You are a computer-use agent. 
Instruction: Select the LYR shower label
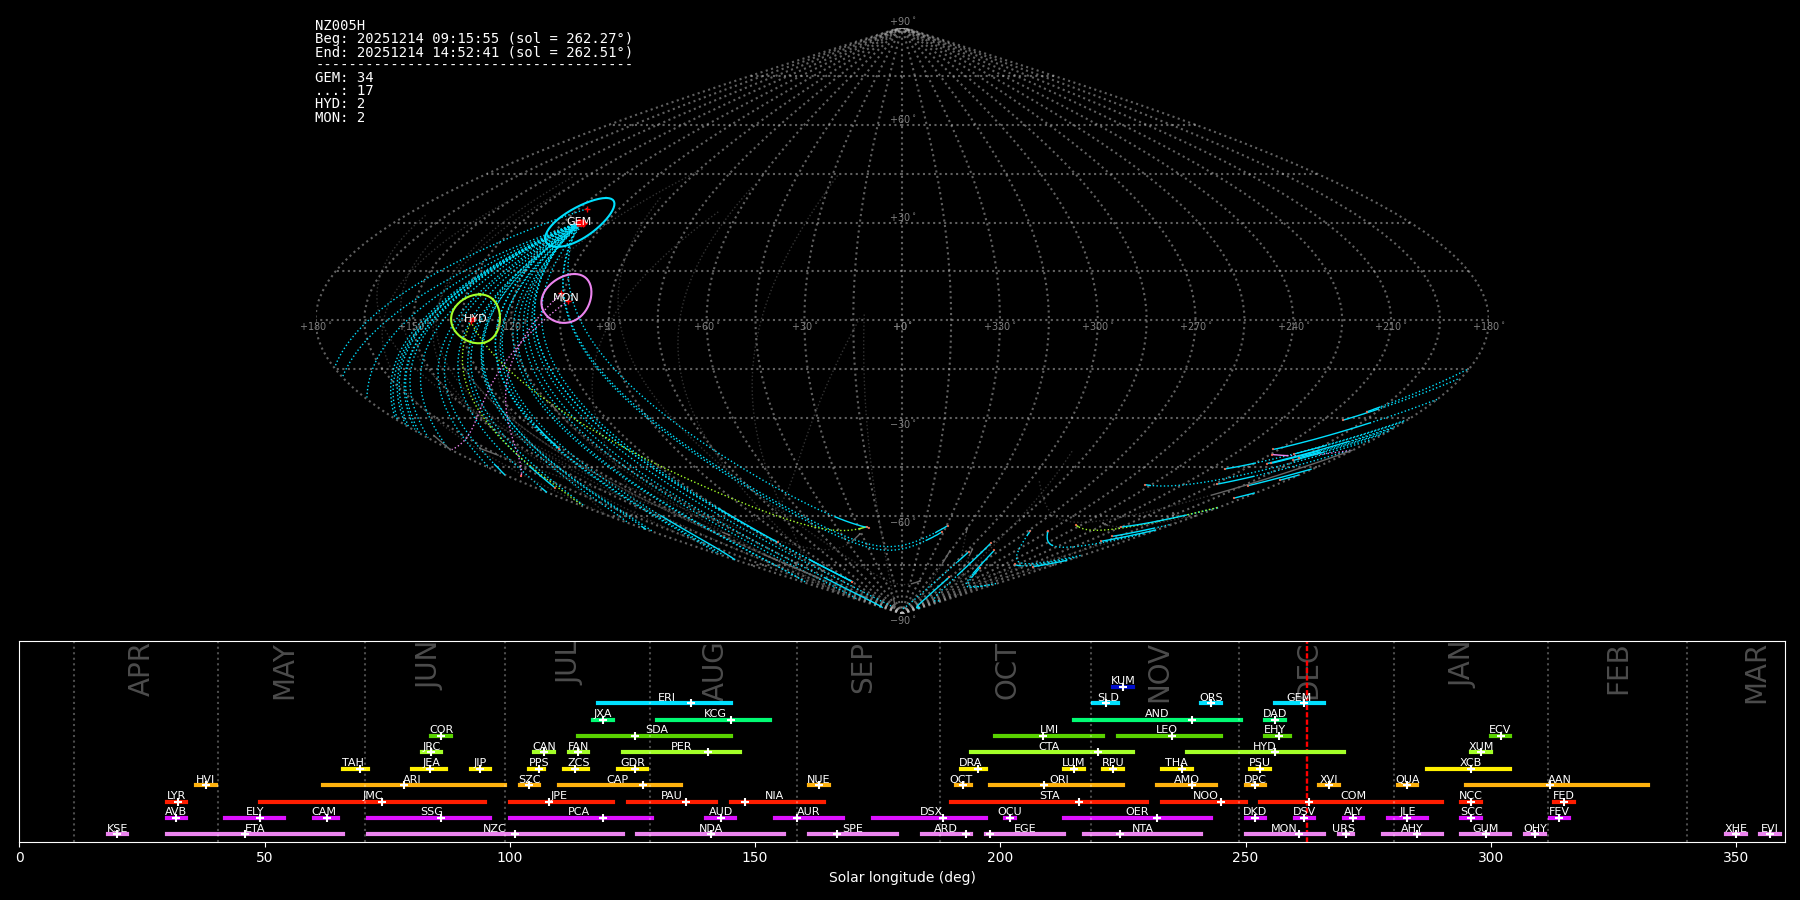176,796
